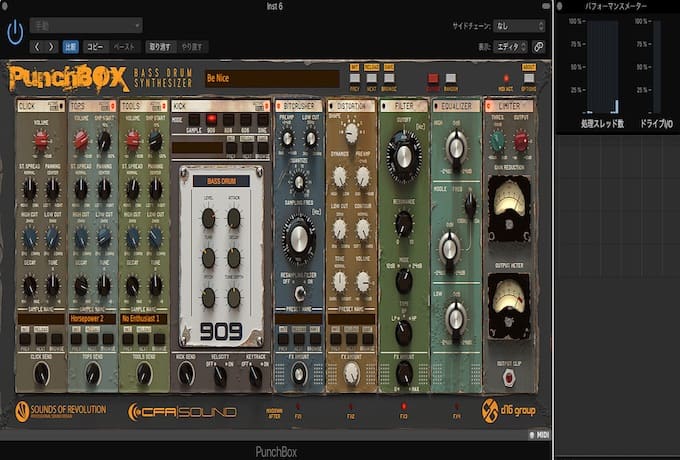
Task: Go to next setting with right arrow
Action: coord(51,47)
